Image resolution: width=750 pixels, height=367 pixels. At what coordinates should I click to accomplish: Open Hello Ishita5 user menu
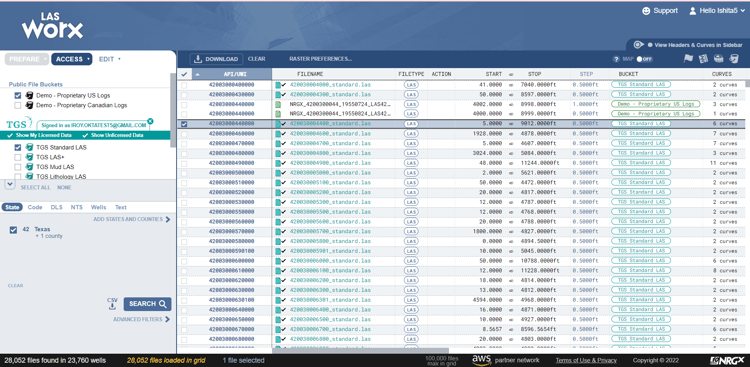click(718, 11)
